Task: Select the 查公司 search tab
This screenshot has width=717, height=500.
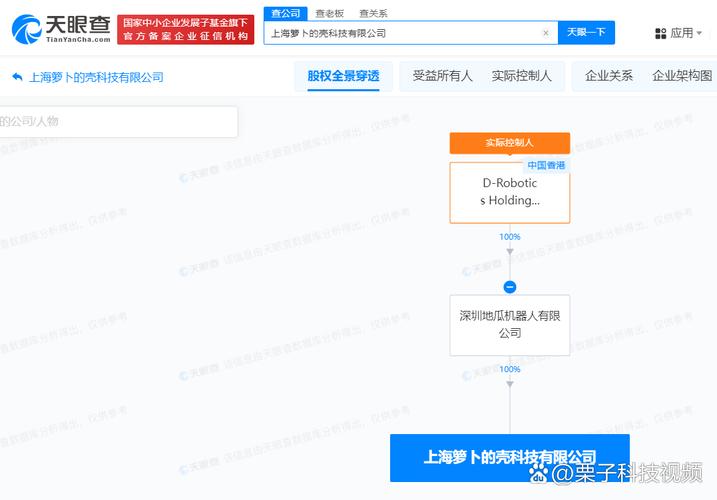Action: click(x=285, y=13)
